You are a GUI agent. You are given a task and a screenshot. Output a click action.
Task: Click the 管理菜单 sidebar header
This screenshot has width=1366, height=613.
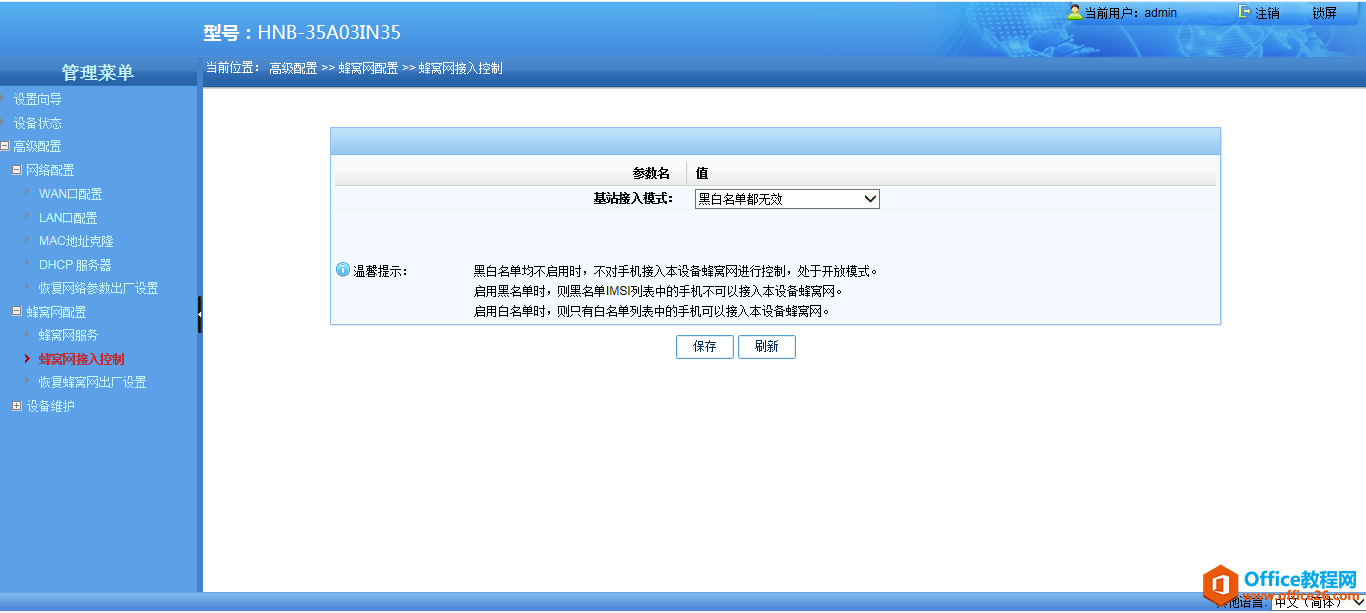[x=98, y=72]
